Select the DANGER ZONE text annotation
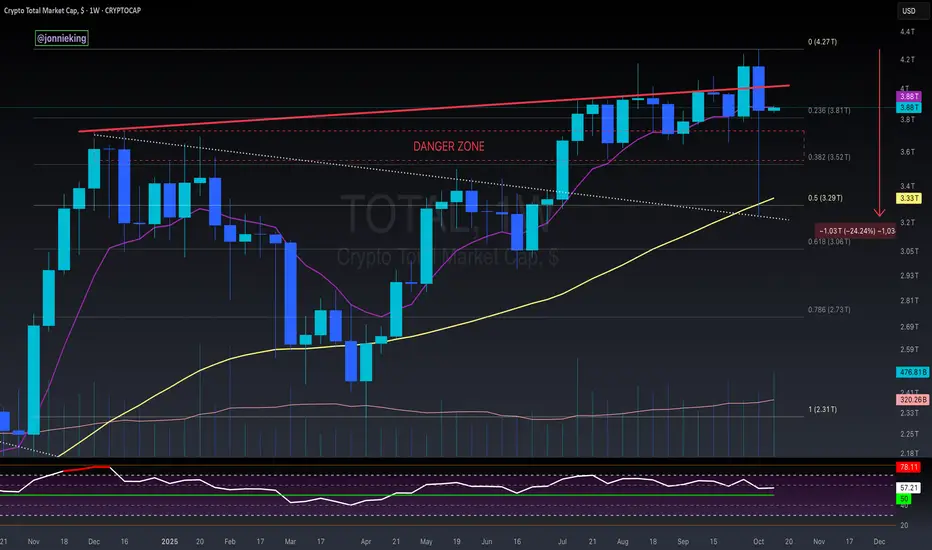The height and width of the screenshot is (550, 932). (449, 146)
